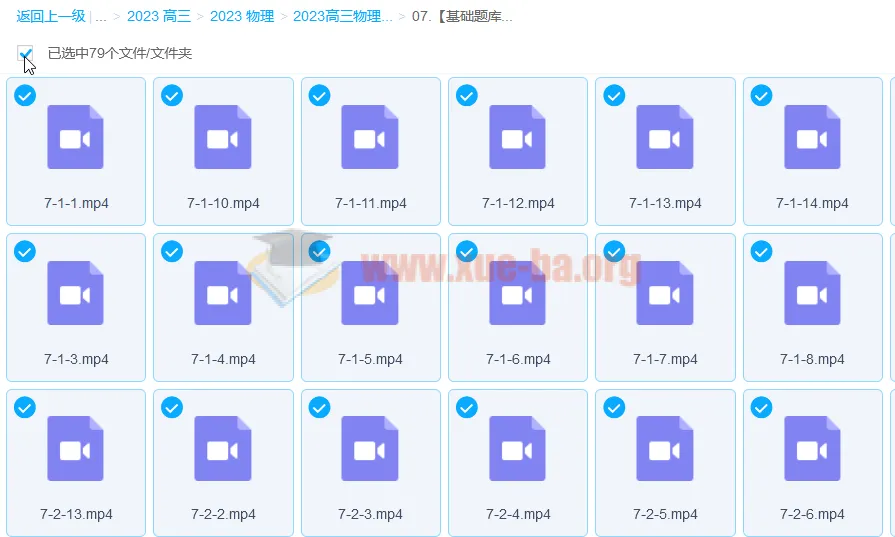
Task: Click the file name text 7-1-11.mp4
Action: [x=370, y=203]
